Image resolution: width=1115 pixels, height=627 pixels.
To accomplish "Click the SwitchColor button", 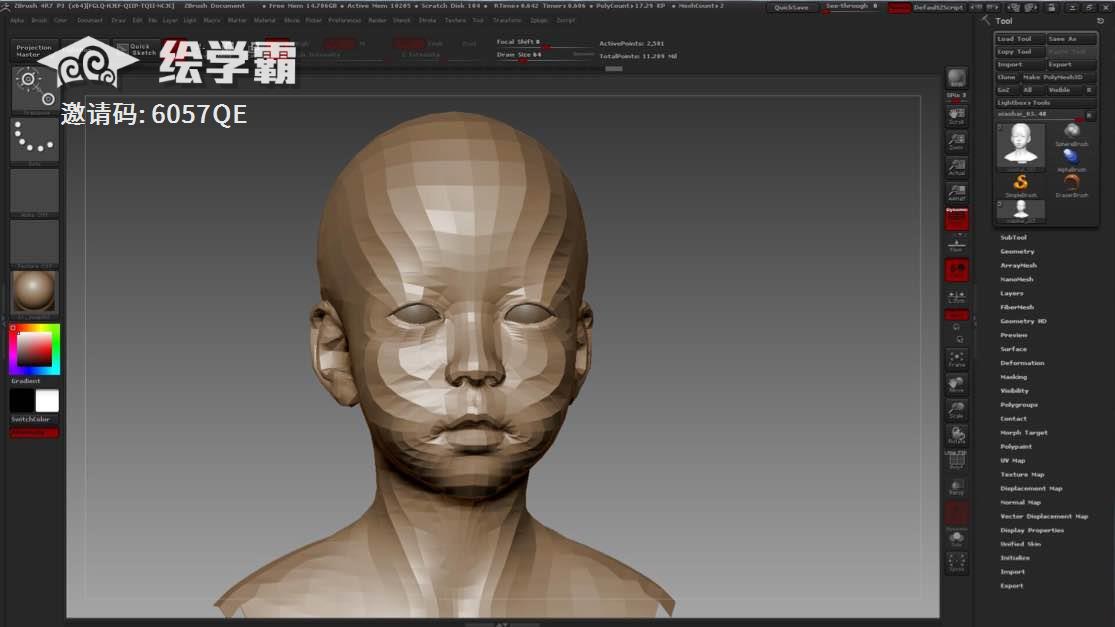I will pyautogui.click(x=30, y=419).
